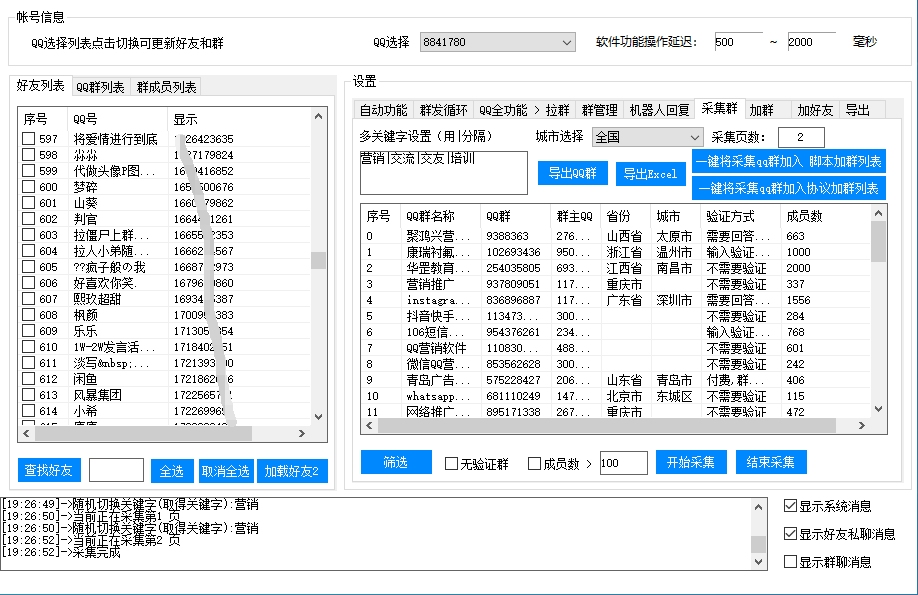This screenshot has height=595, width=918.
Task: Open the 加好友 tab
Action: click(815, 110)
